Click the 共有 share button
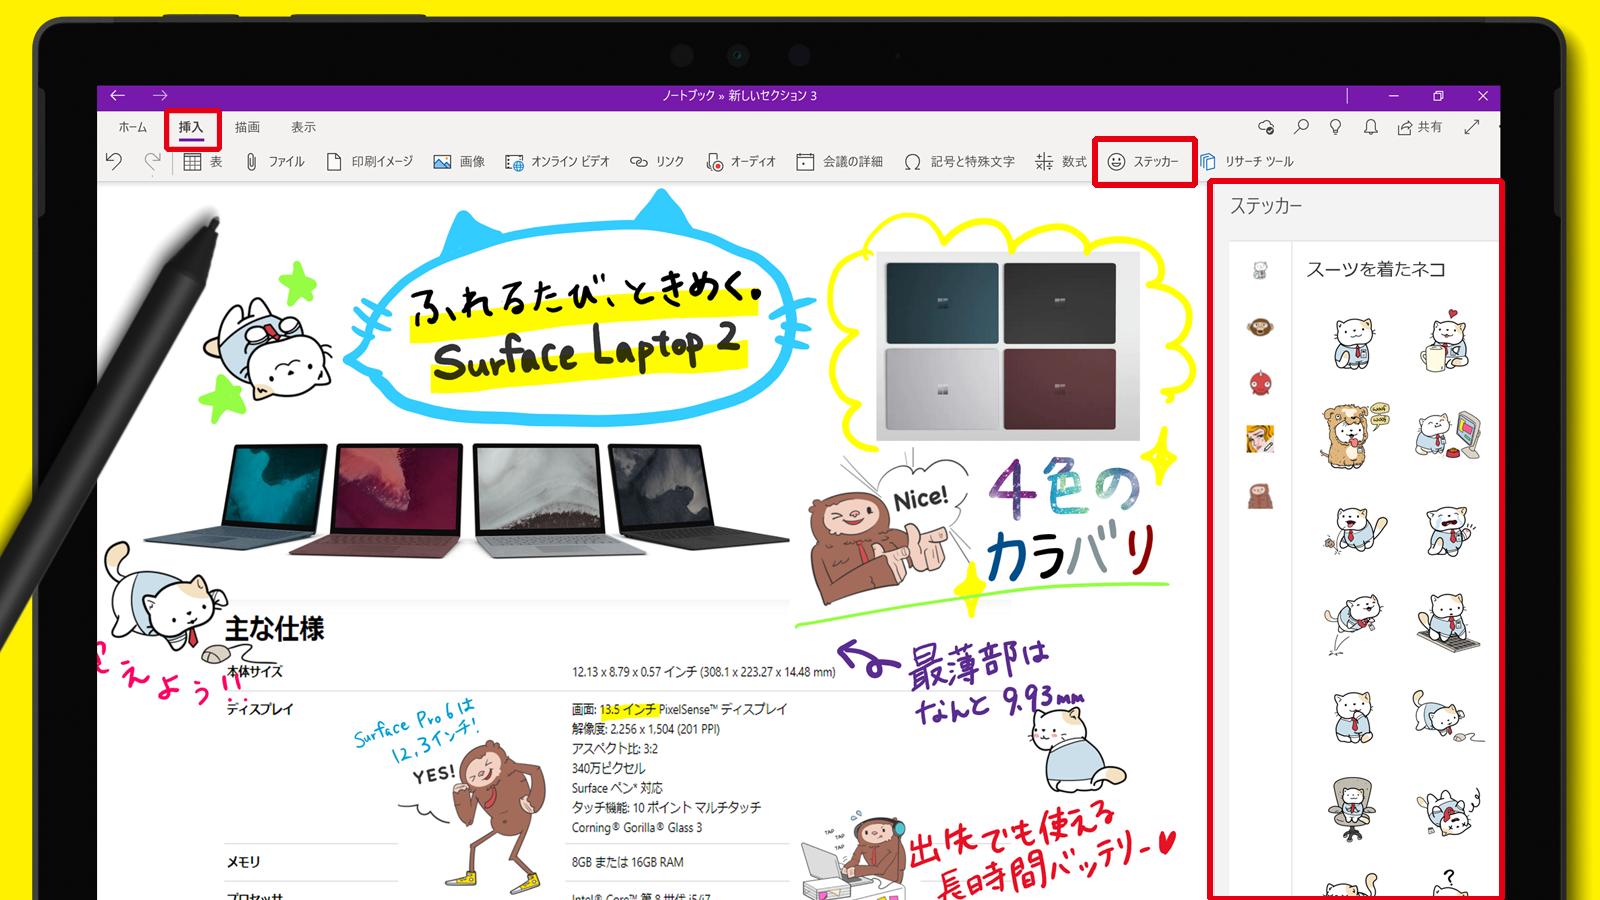Image resolution: width=1600 pixels, height=900 pixels. pos(1420,127)
